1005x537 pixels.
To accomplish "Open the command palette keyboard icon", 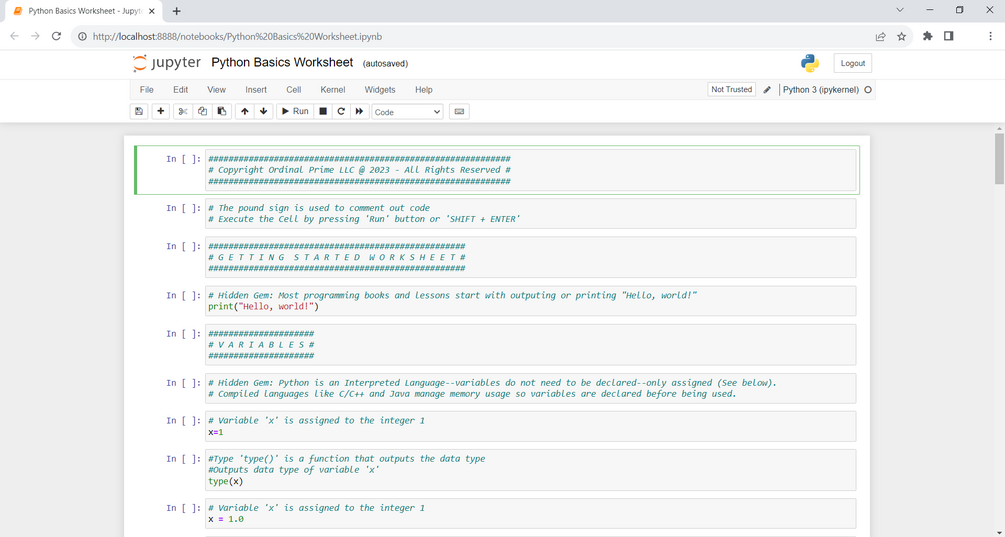I will [x=459, y=112].
